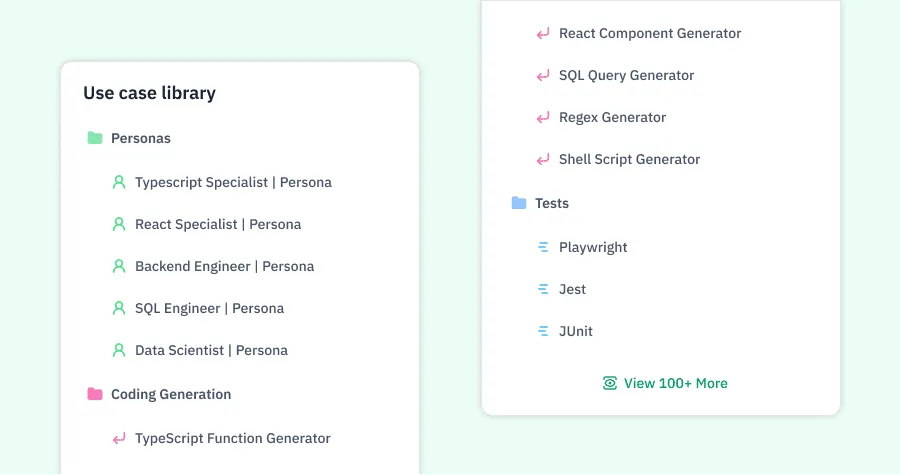Open React Specialist | Persona item
Screen dimensions: 900x475
click(217, 224)
